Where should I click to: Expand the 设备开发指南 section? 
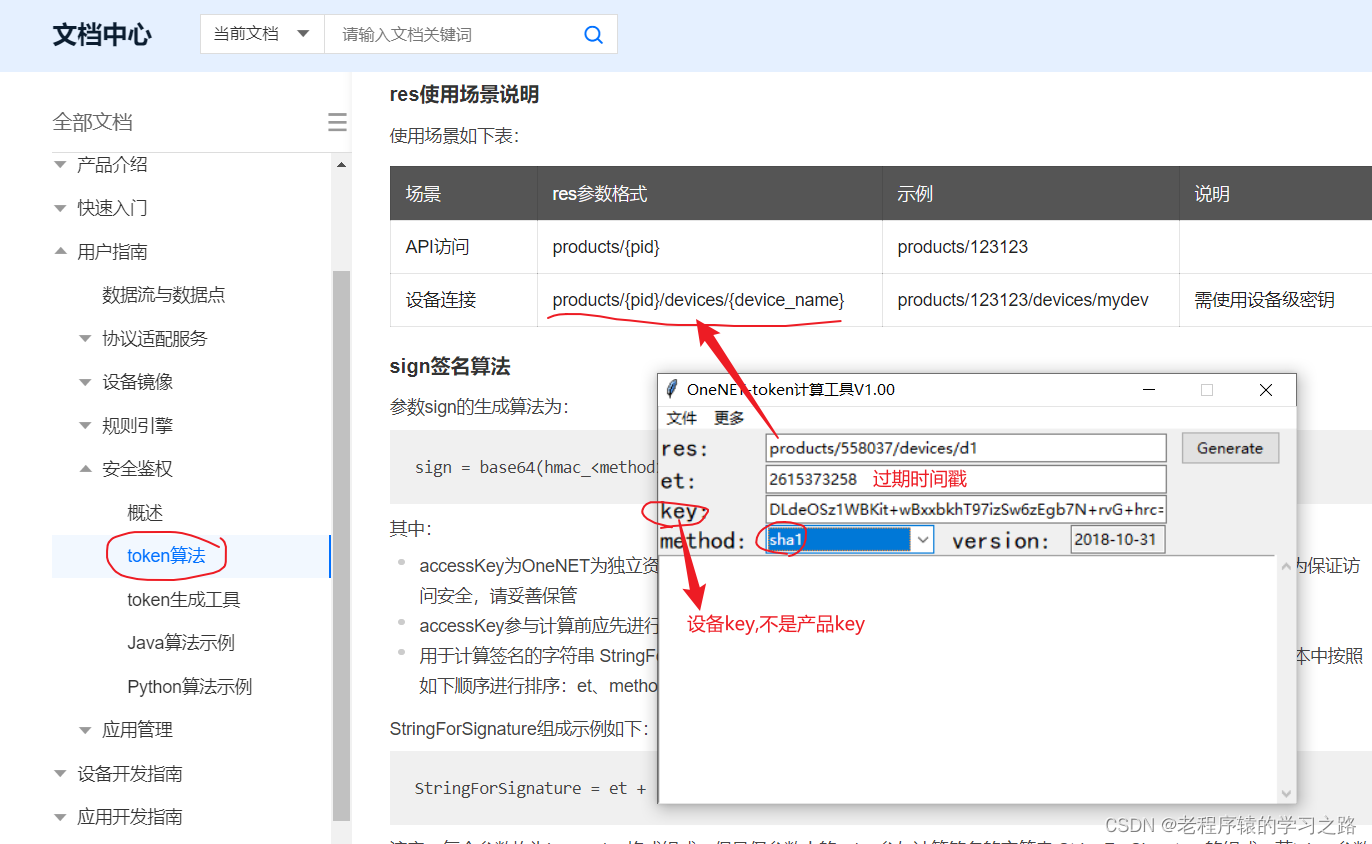coord(60,774)
